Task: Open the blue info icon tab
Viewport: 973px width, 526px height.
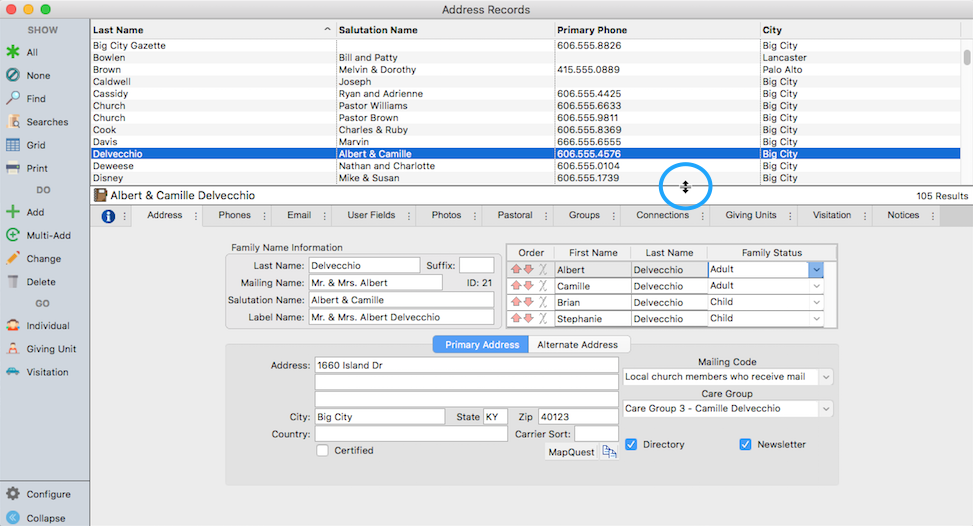Action: click(x=108, y=216)
